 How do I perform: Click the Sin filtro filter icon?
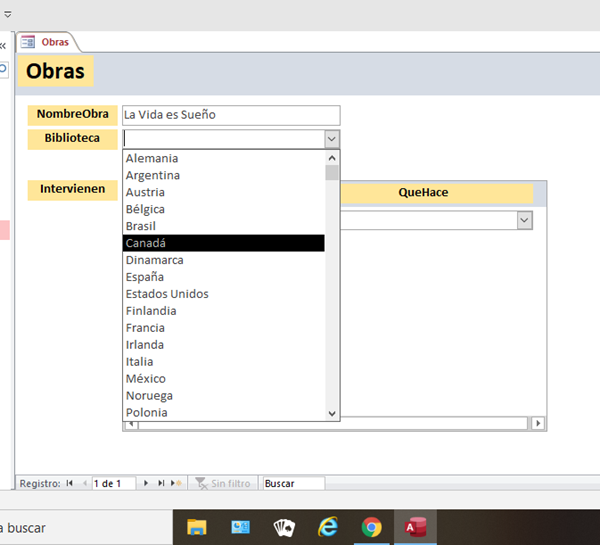click(x=201, y=483)
